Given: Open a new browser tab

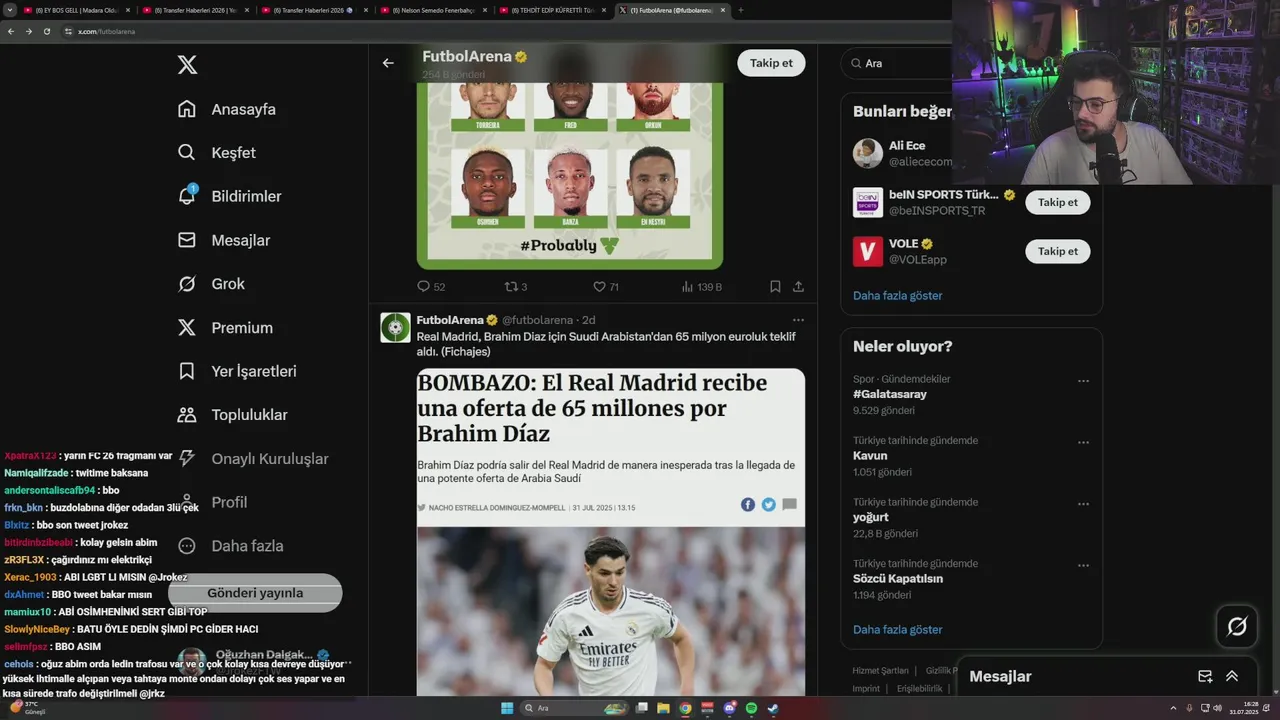Looking at the screenshot, I should (741, 10).
